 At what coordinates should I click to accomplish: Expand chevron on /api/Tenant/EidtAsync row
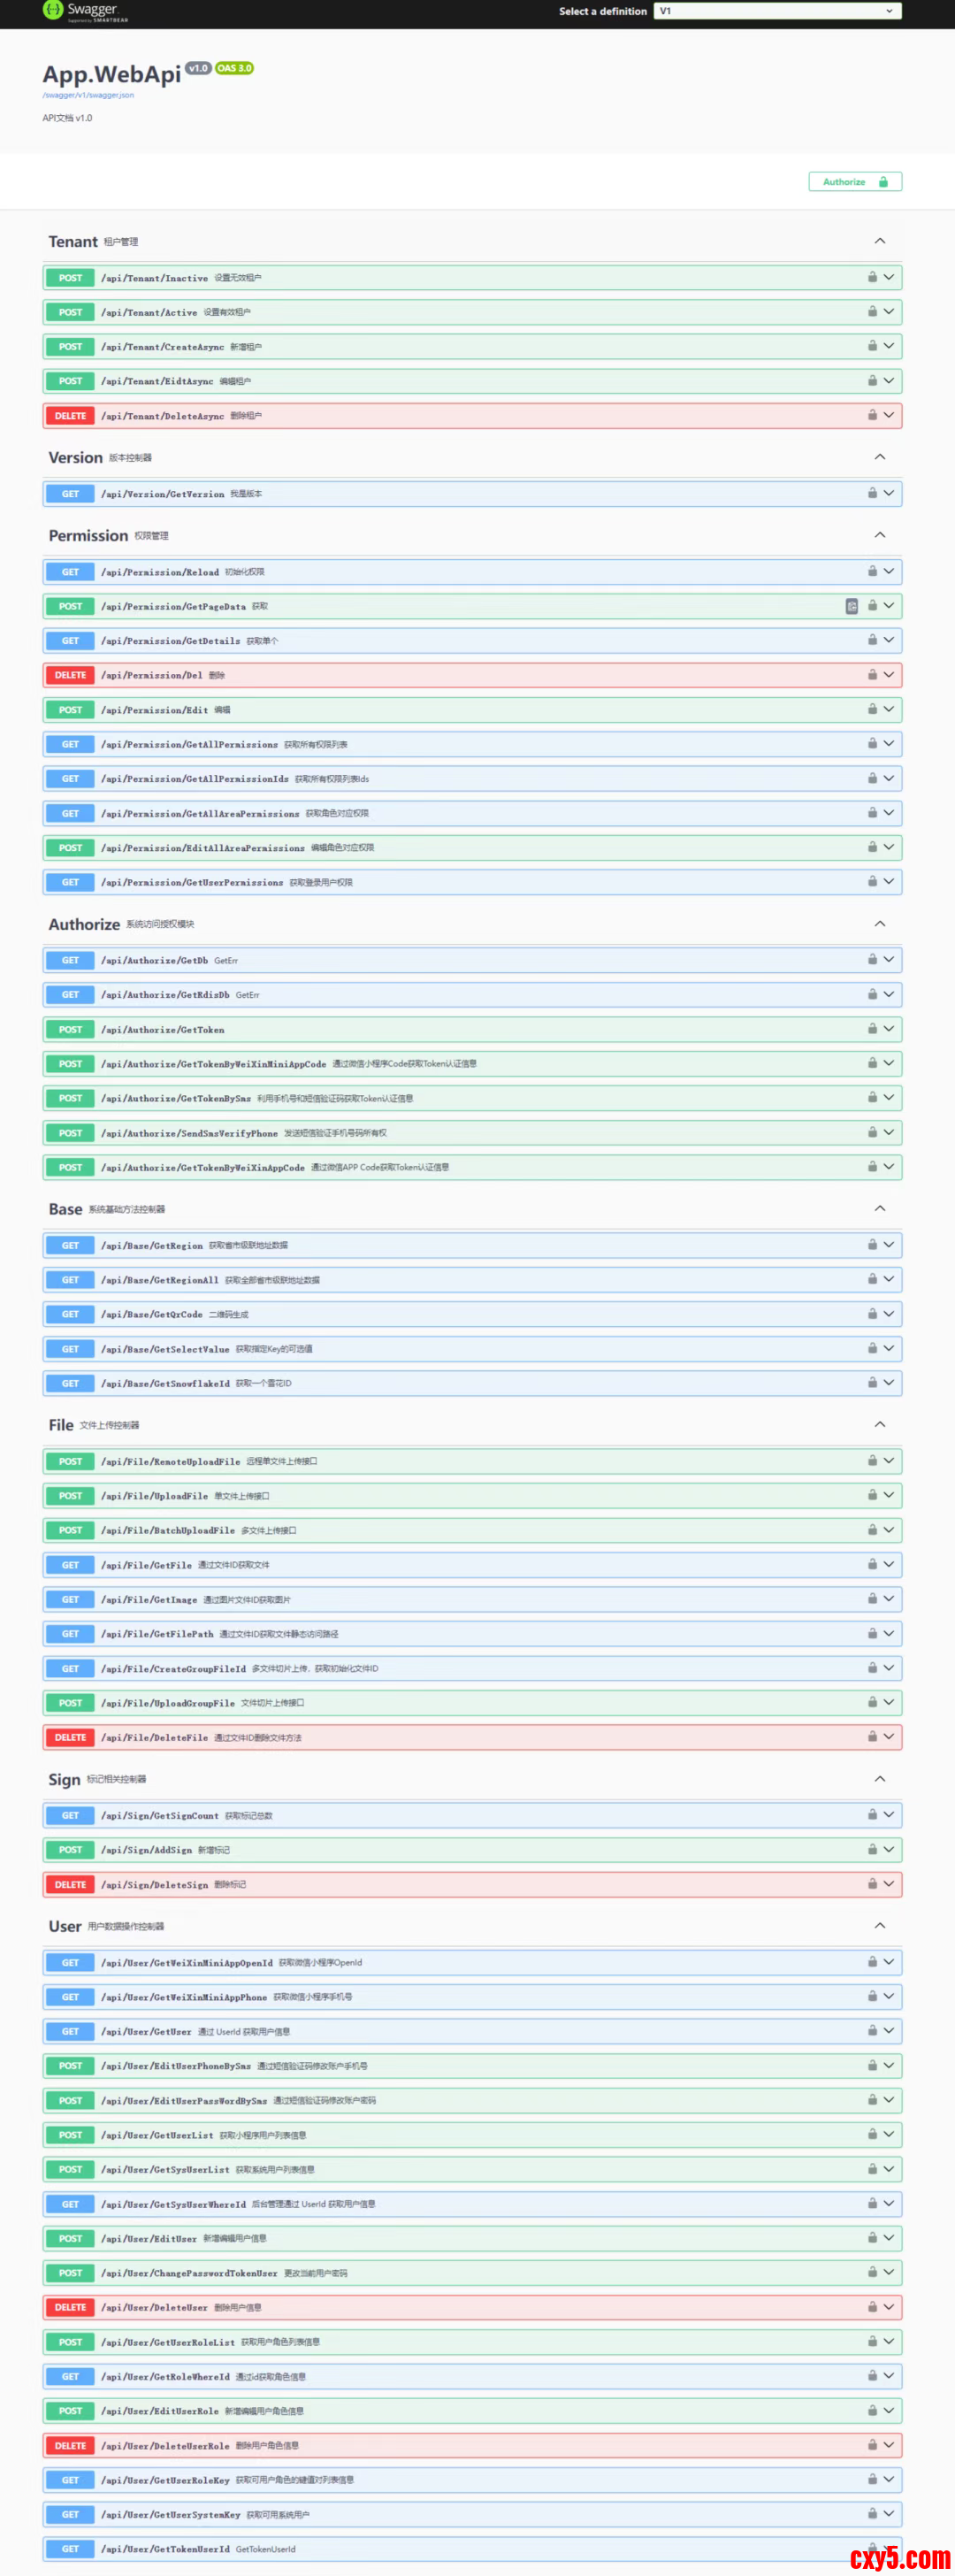[x=888, y=381]
